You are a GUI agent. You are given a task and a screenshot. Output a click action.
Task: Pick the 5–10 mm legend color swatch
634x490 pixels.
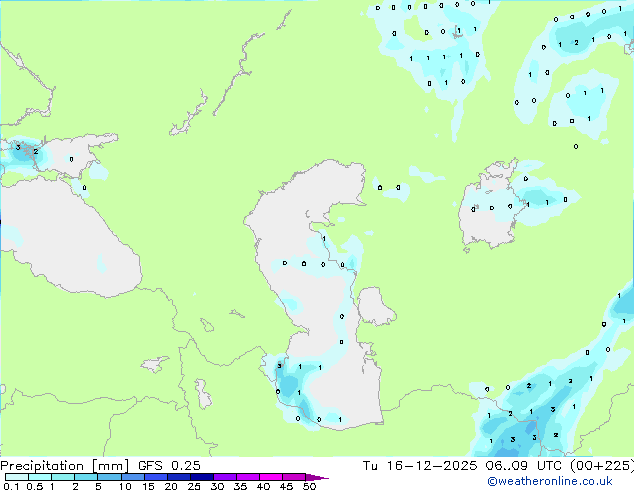tap(109, 477)
